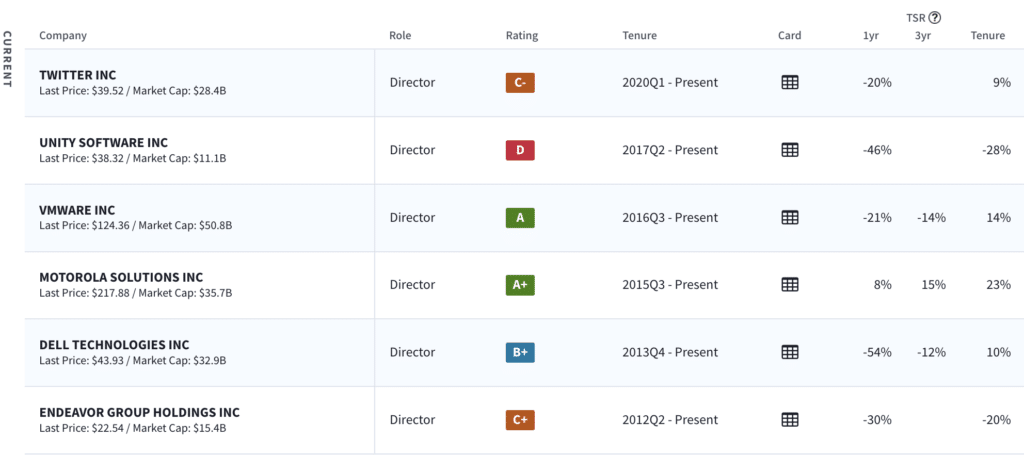Click Dell's 1yr TSR value -54%
This screenshot has height=455, width=1024.
pyautogui.click(x=877, y=353)
